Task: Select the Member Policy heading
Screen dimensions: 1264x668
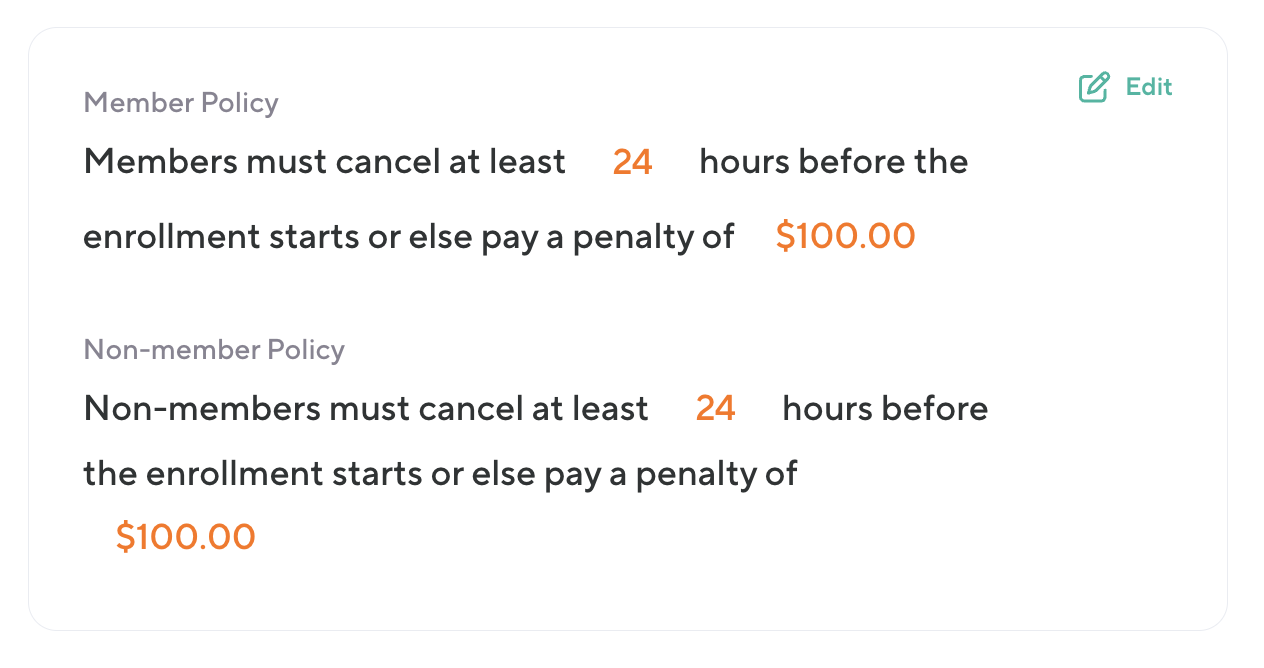Action: [181, 103]
